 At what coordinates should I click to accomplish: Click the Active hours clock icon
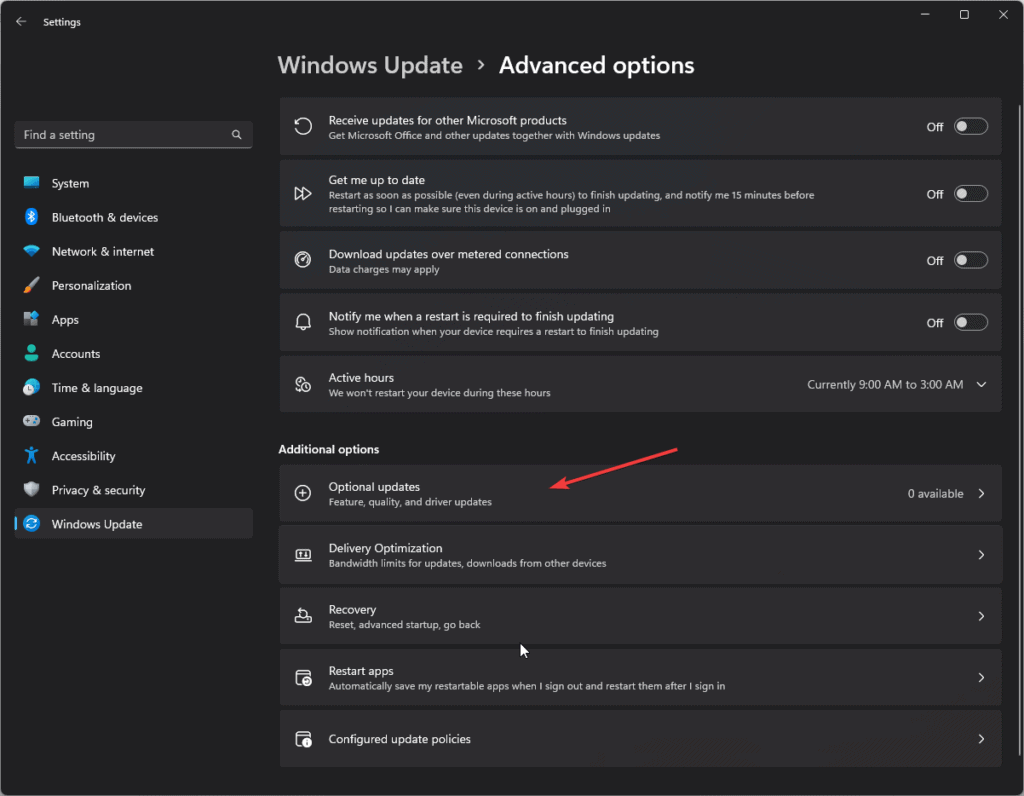[303, 385]
